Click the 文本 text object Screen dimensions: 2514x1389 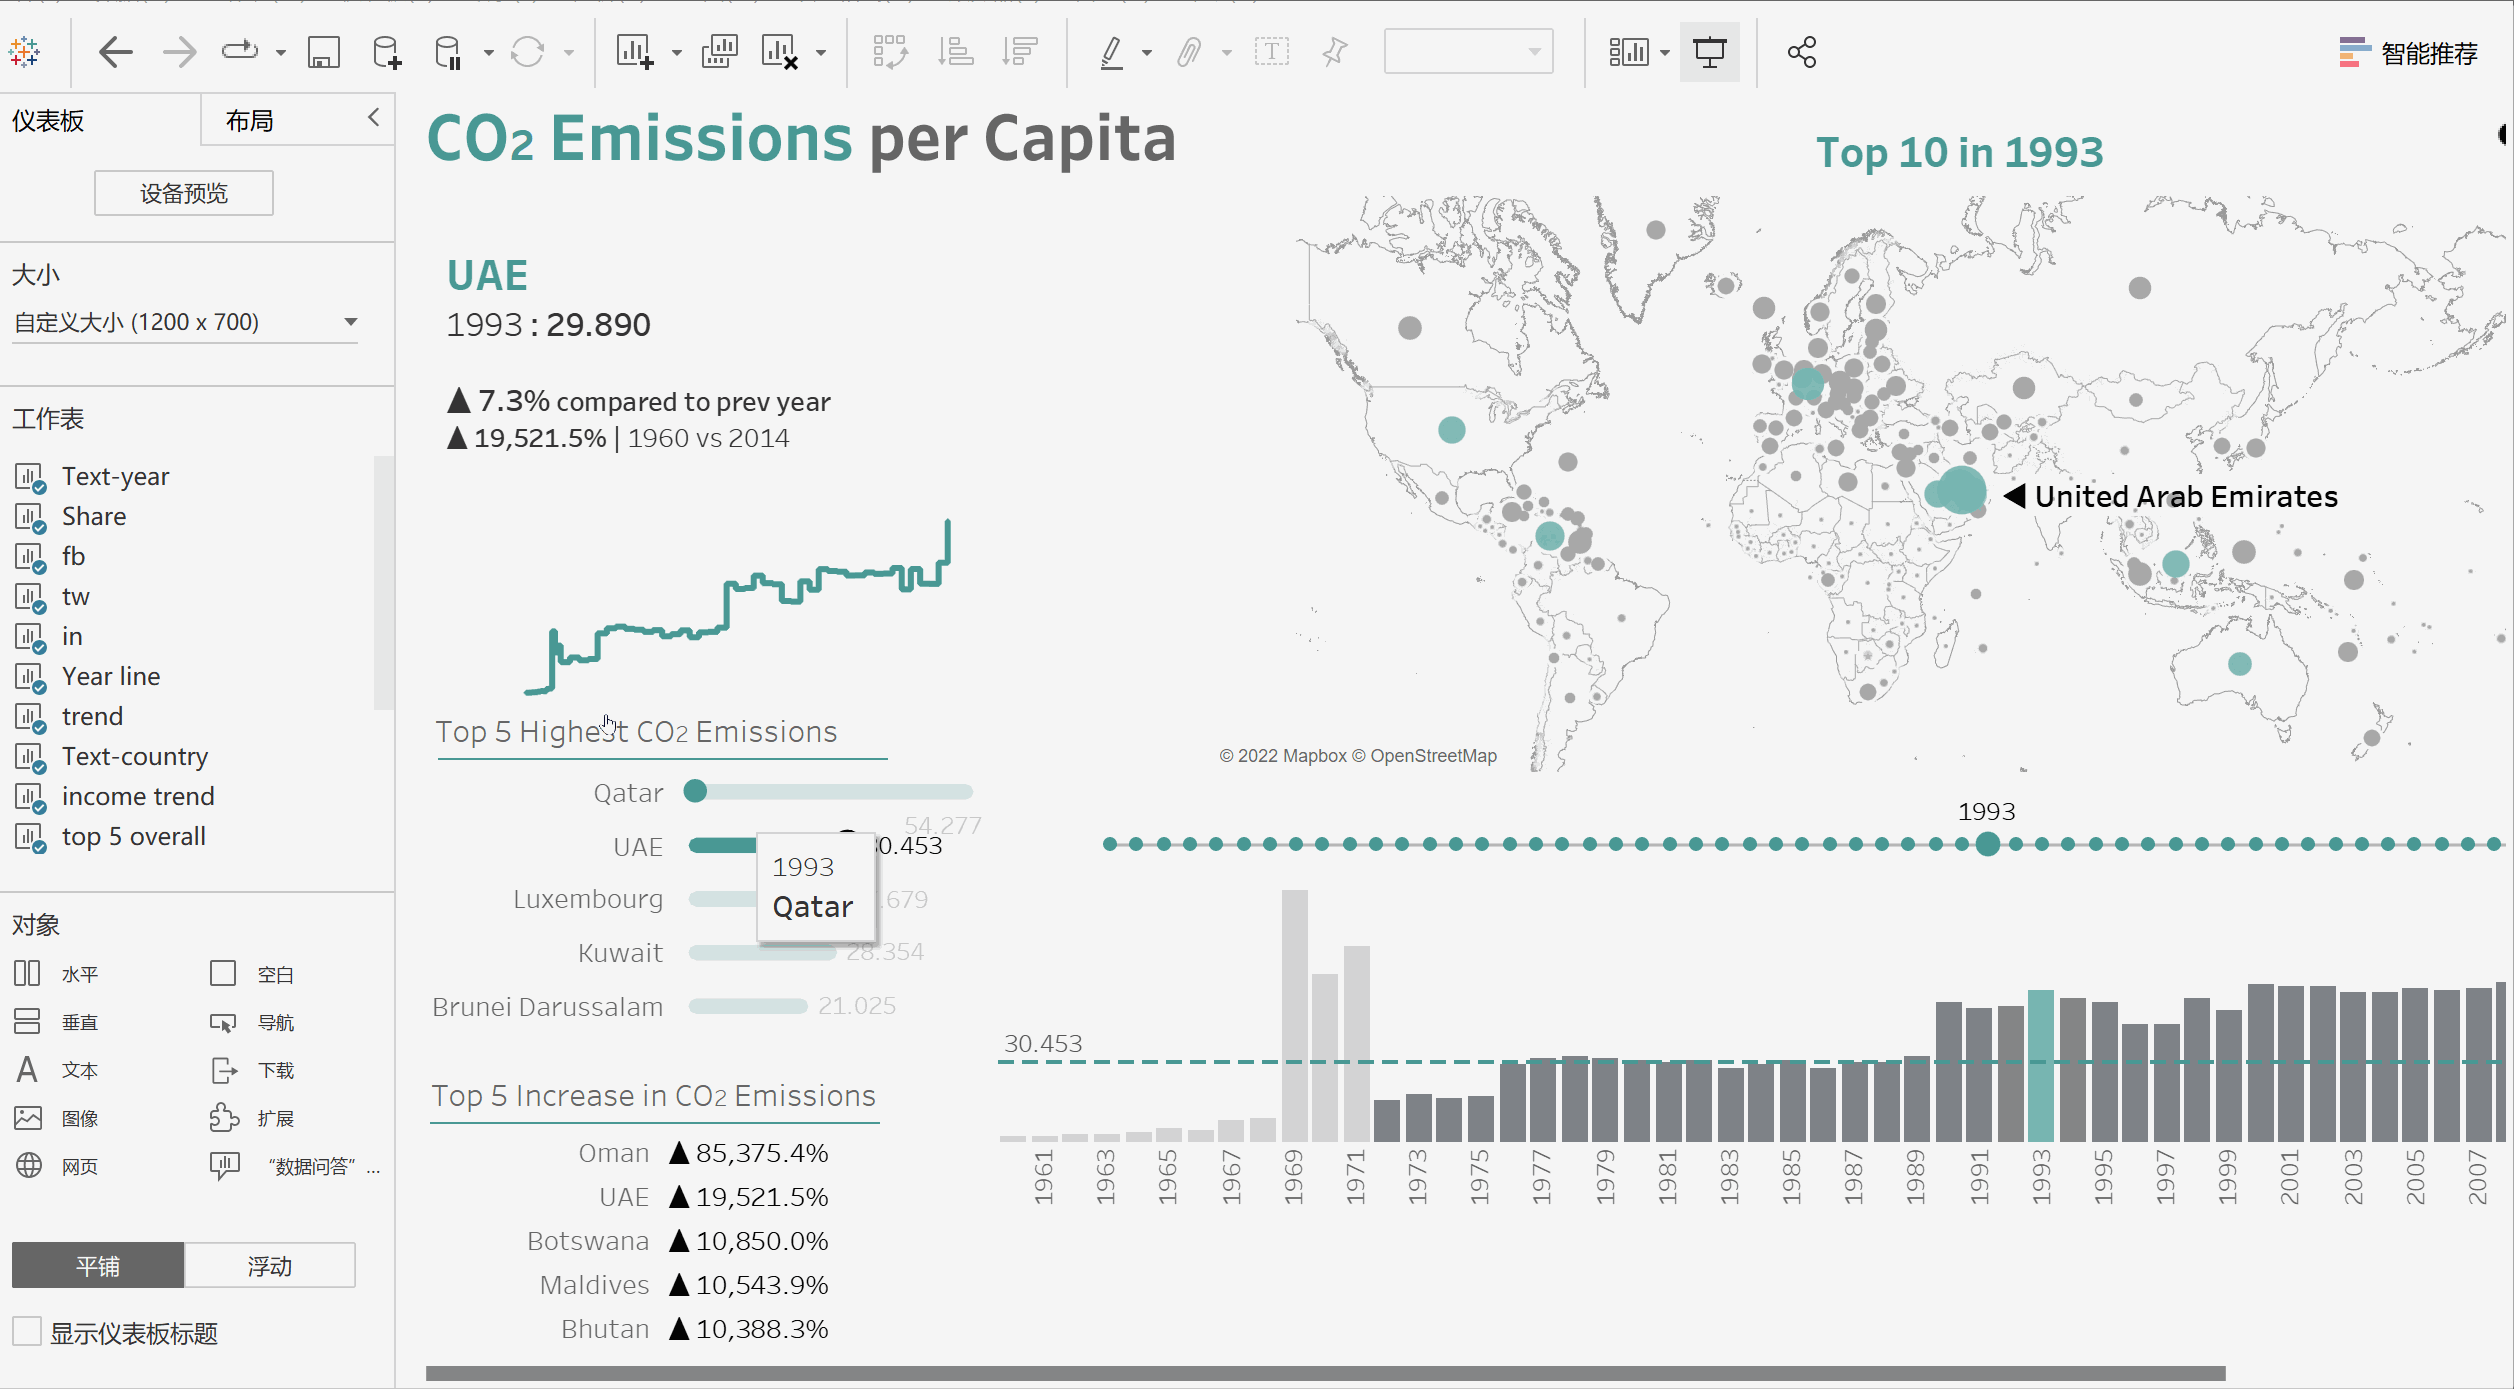(56, 1070)
